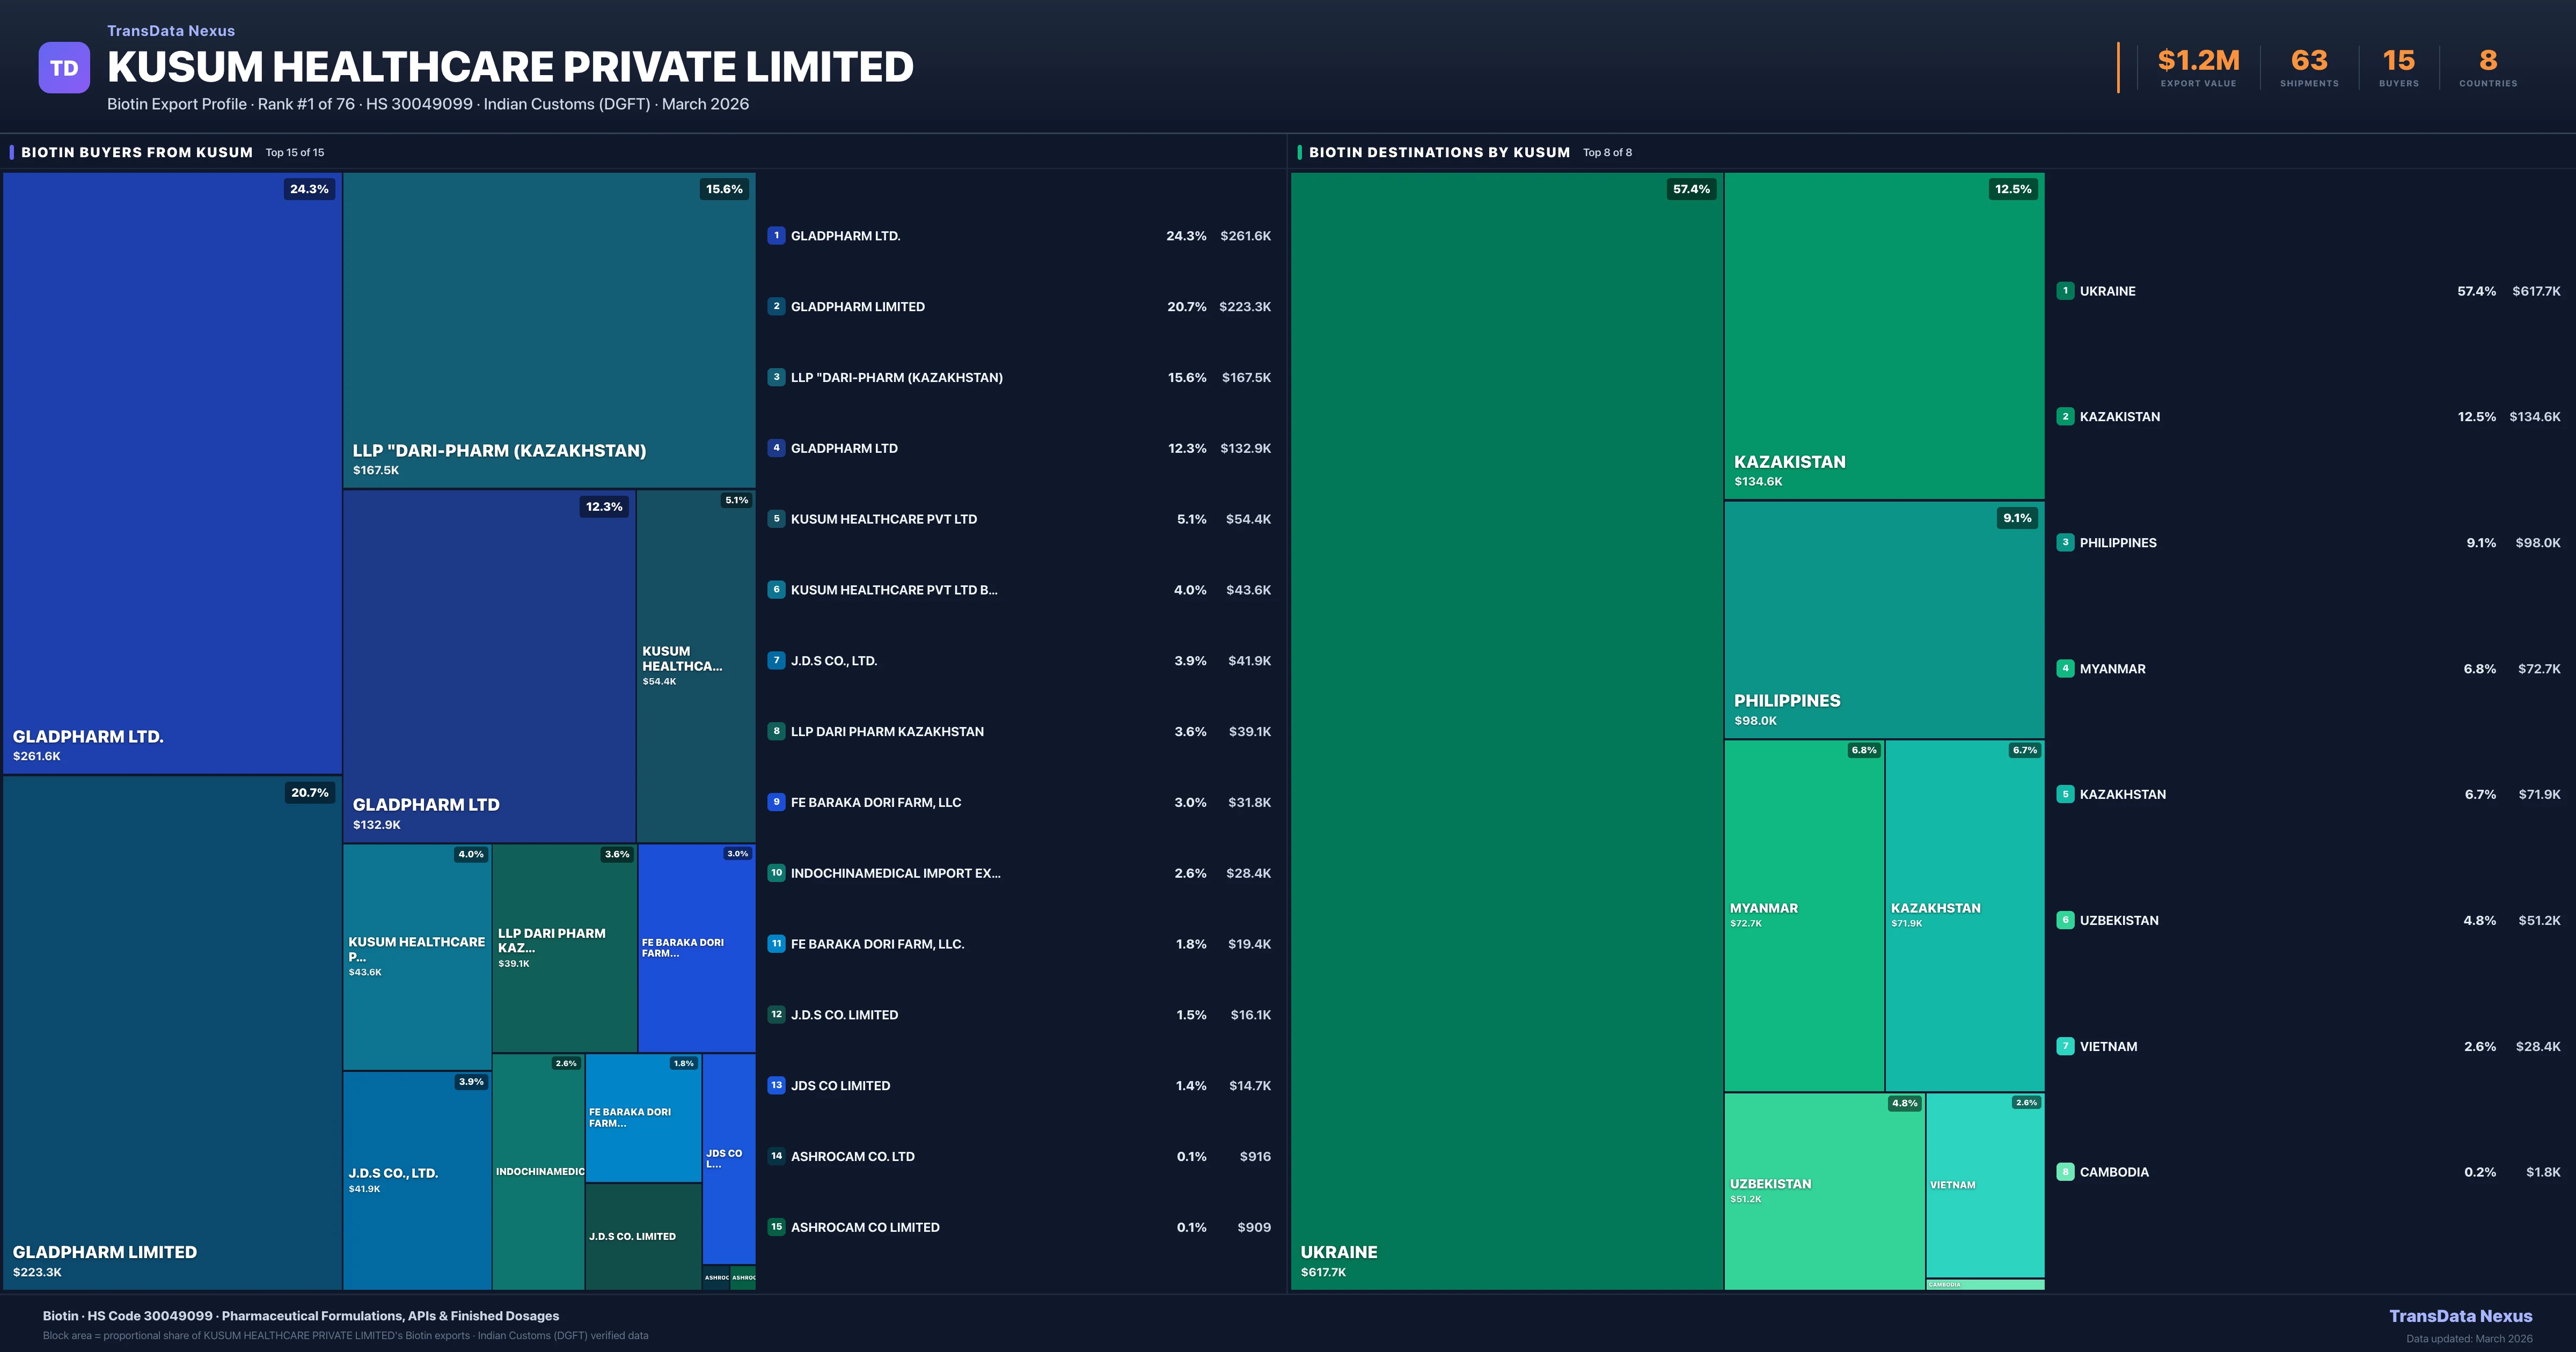Click rank 15 badge beside ASHROCAM CO LIMITED
Viewport: 2576px width, 1352px height.
coord(776,1227)
